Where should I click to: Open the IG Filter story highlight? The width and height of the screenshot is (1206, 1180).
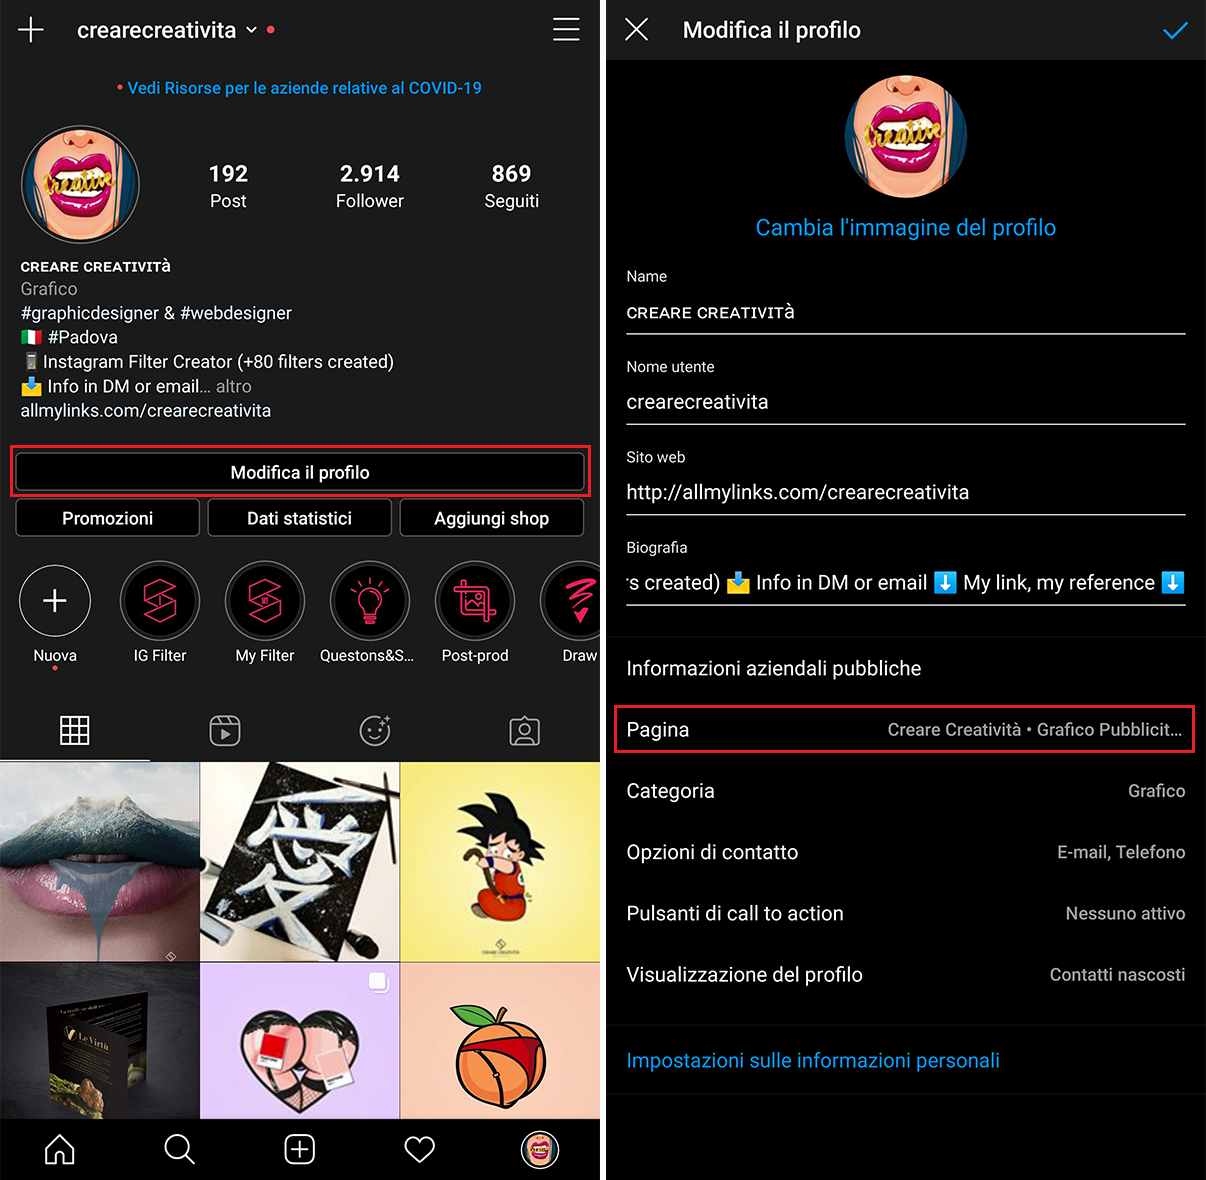click(160, 601)
